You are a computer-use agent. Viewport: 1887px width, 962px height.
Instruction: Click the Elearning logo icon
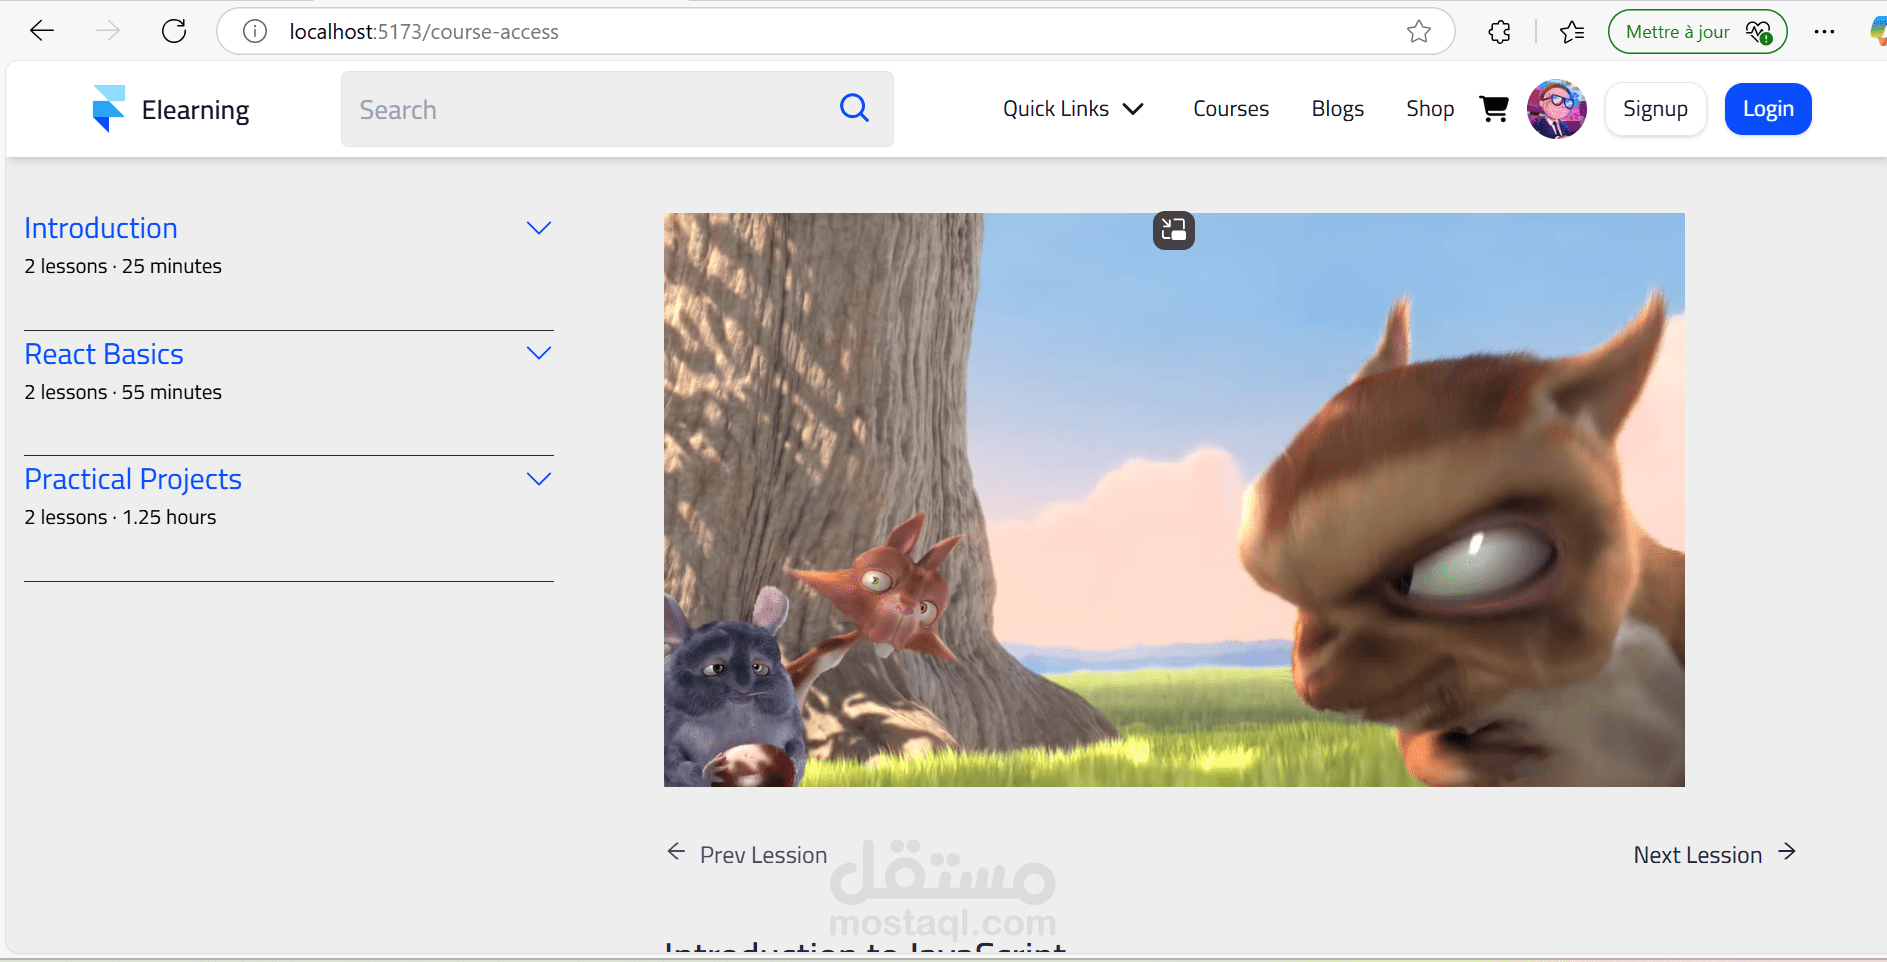108,108
